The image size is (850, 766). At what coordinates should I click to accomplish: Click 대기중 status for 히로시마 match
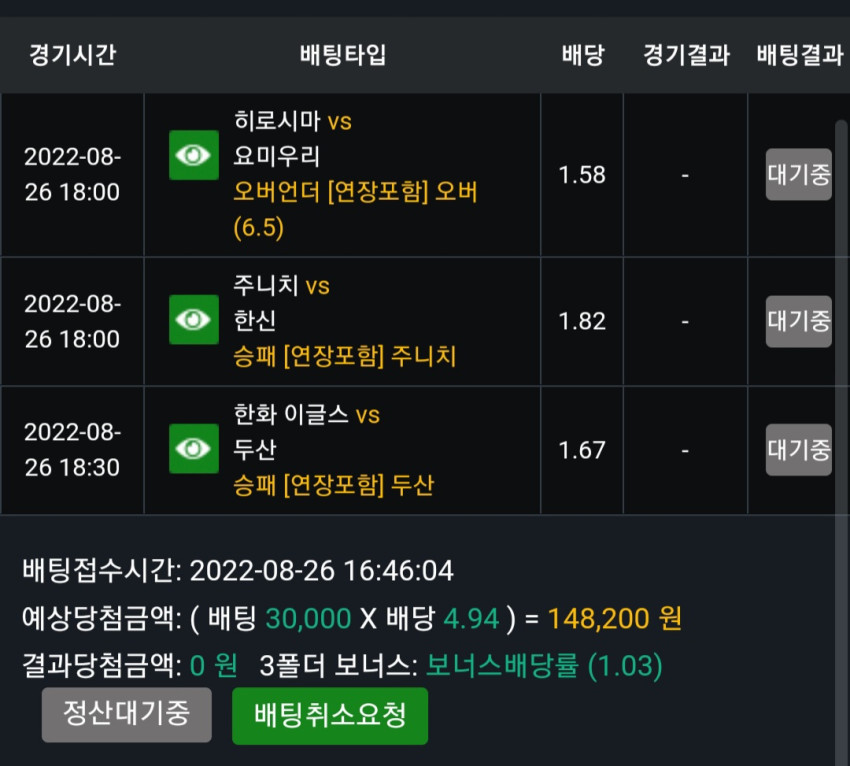point(799,175)
